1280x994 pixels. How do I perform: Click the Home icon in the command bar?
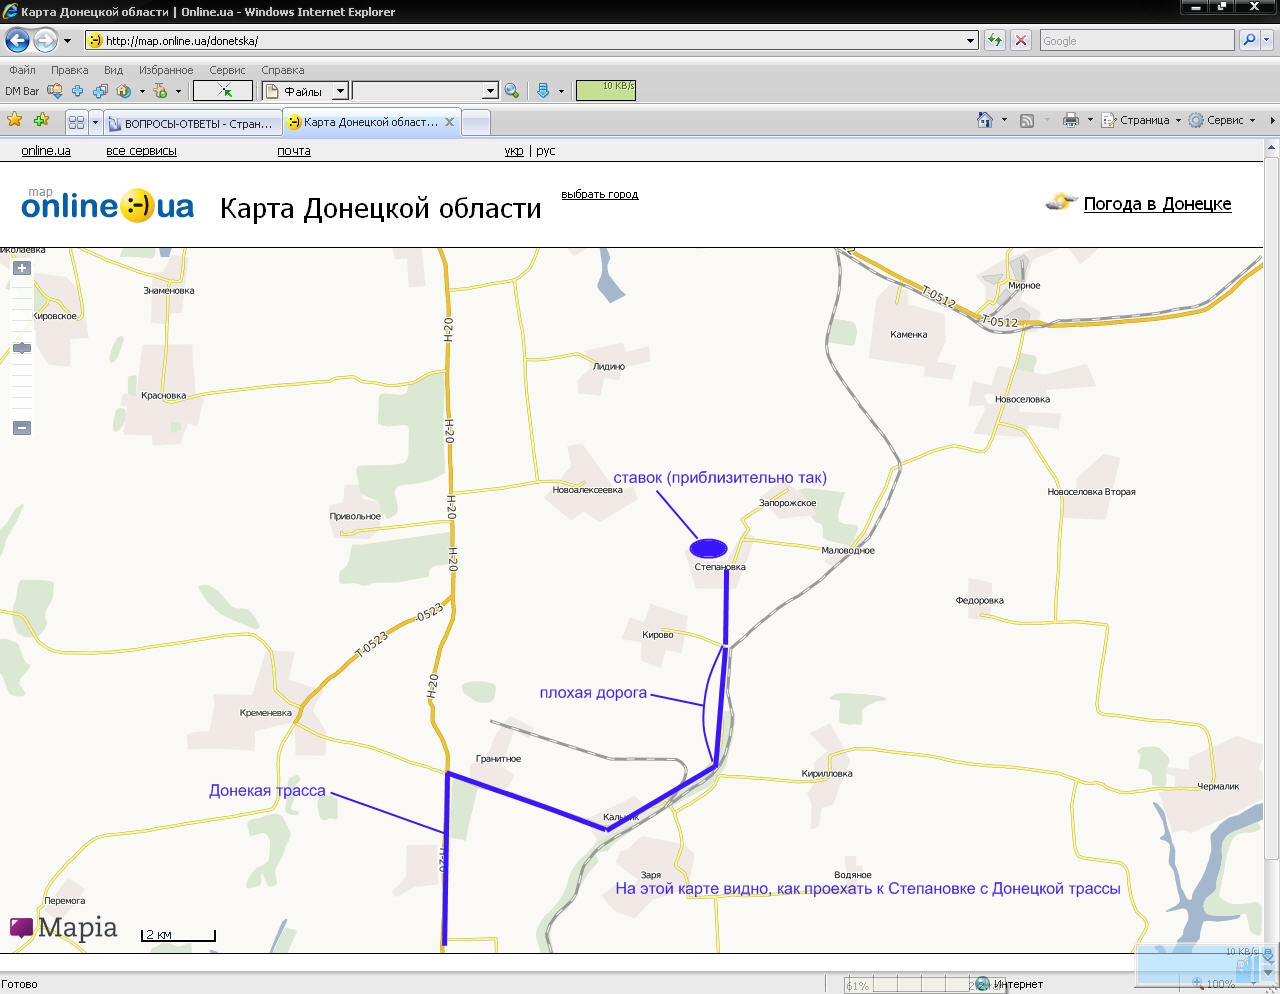click(985, 120)
